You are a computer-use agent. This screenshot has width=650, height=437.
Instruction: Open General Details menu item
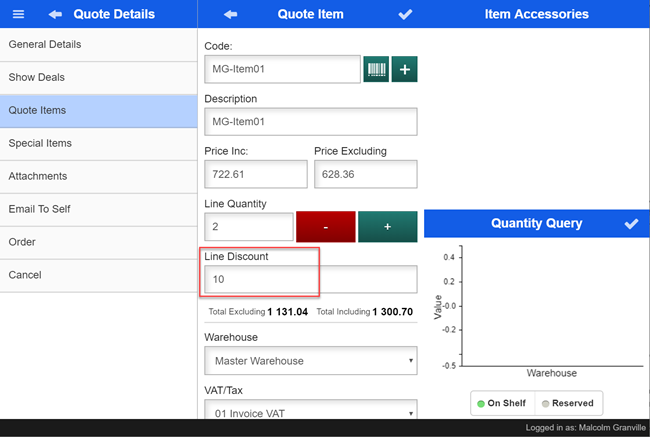click(99, 45)
